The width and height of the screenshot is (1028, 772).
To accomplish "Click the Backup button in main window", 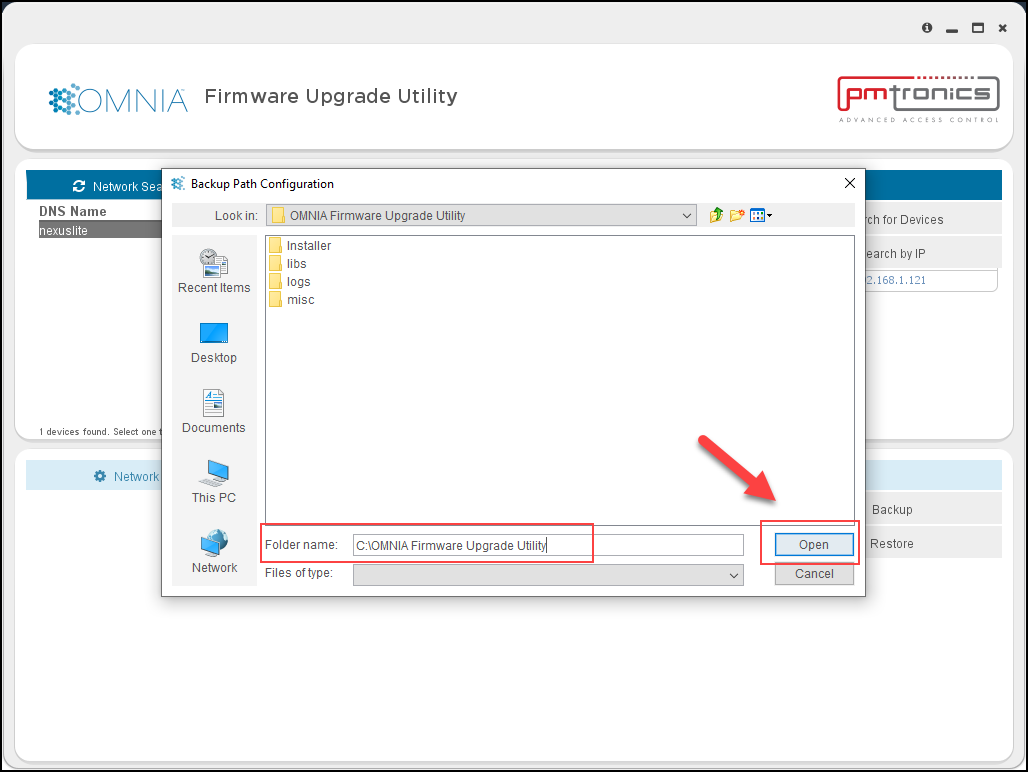I will tap(934, 509).
